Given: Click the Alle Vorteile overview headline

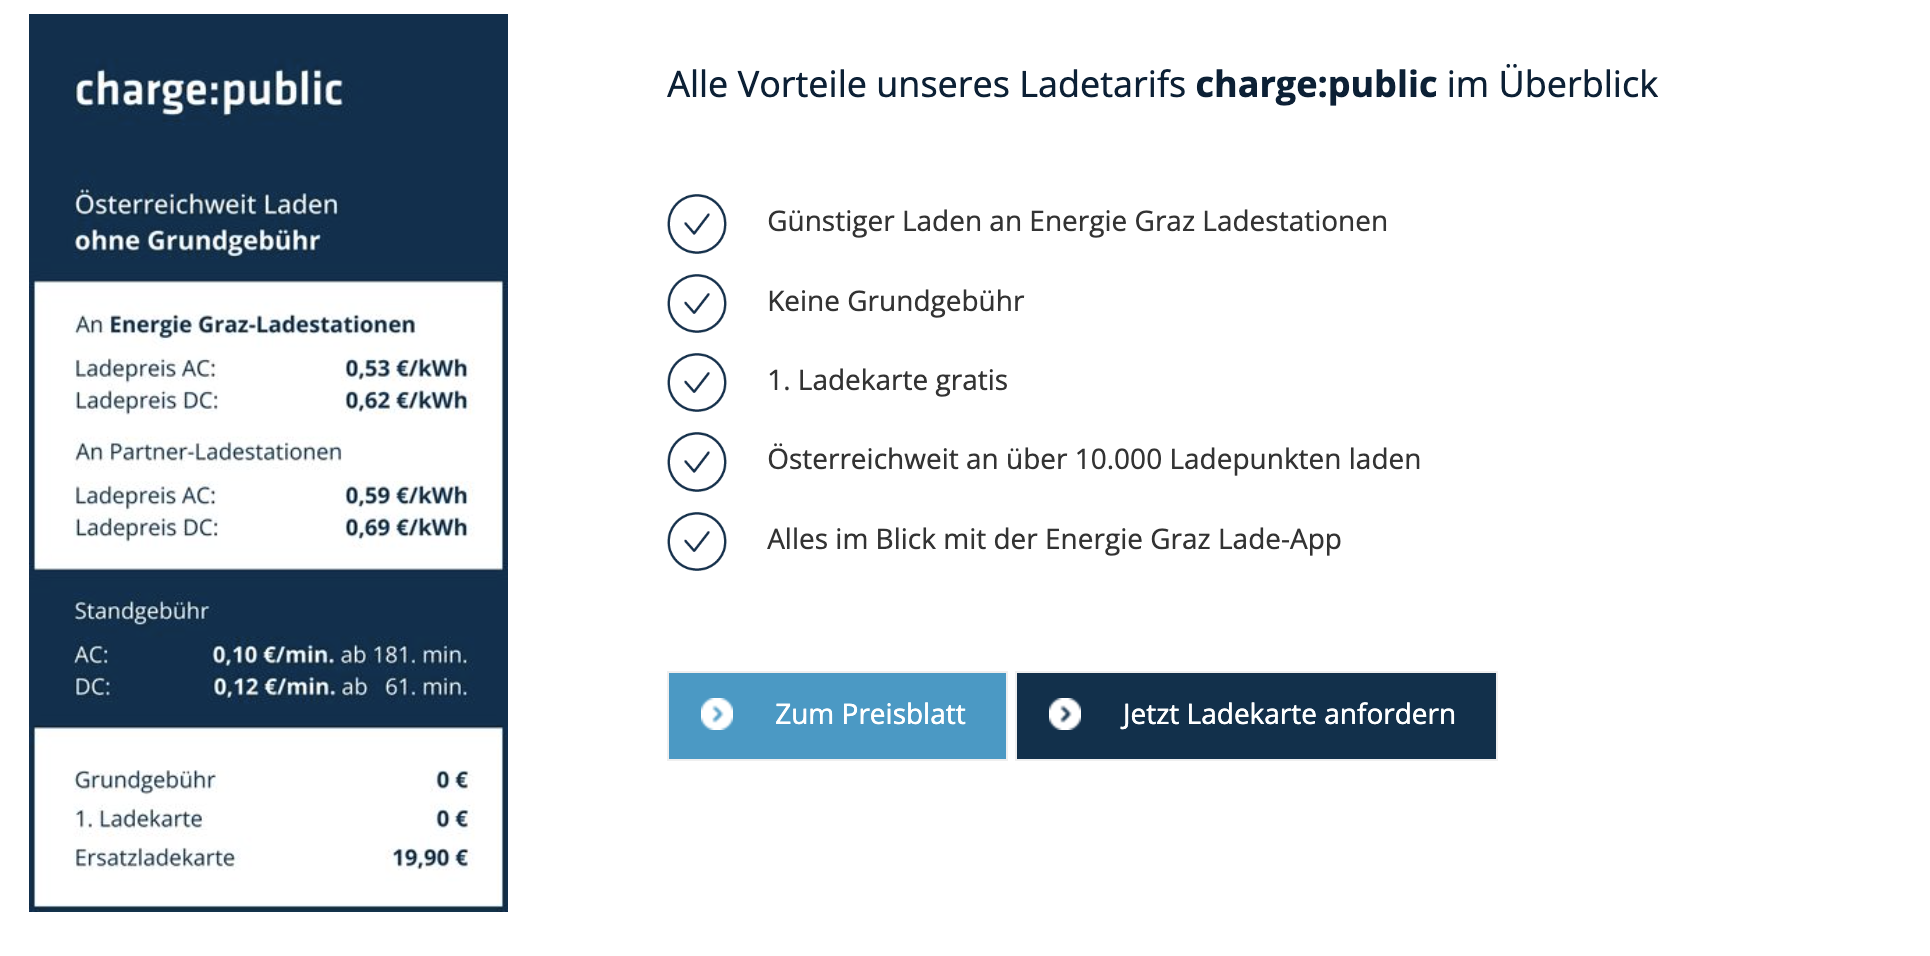Looking at the screenshot, I should 1161,84.
